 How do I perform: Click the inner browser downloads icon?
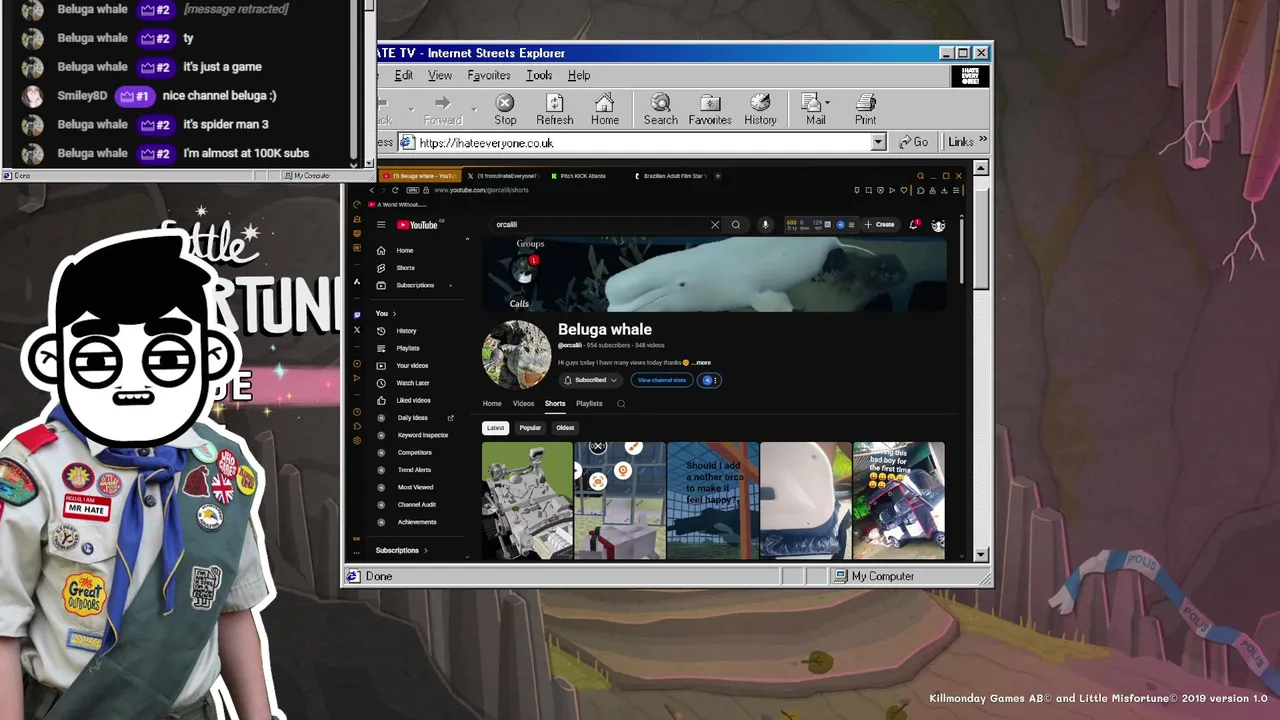coord(944,190)
